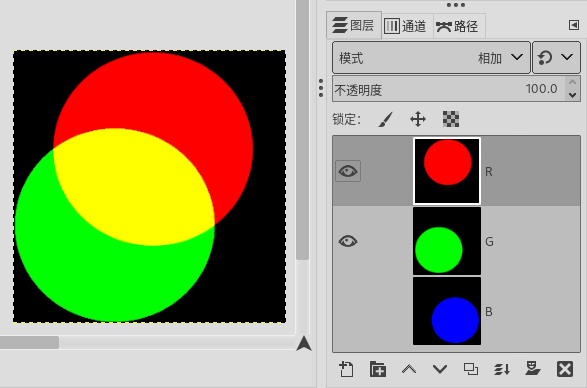Show the B layer by clicking its visibility box
The height and width of the screenshot is (388, 587).
click(x=348, y=311)
